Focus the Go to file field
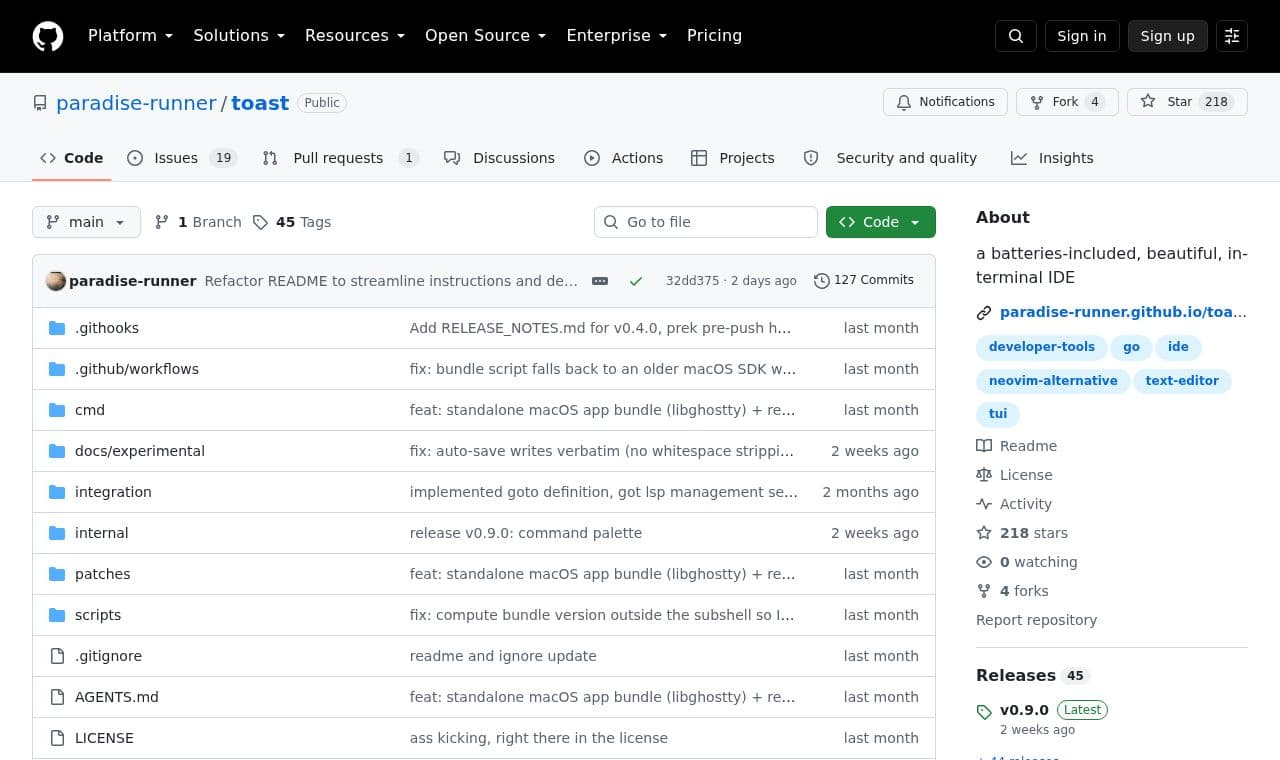Screen dimensions: 1280x760 (x=706, y=222)
